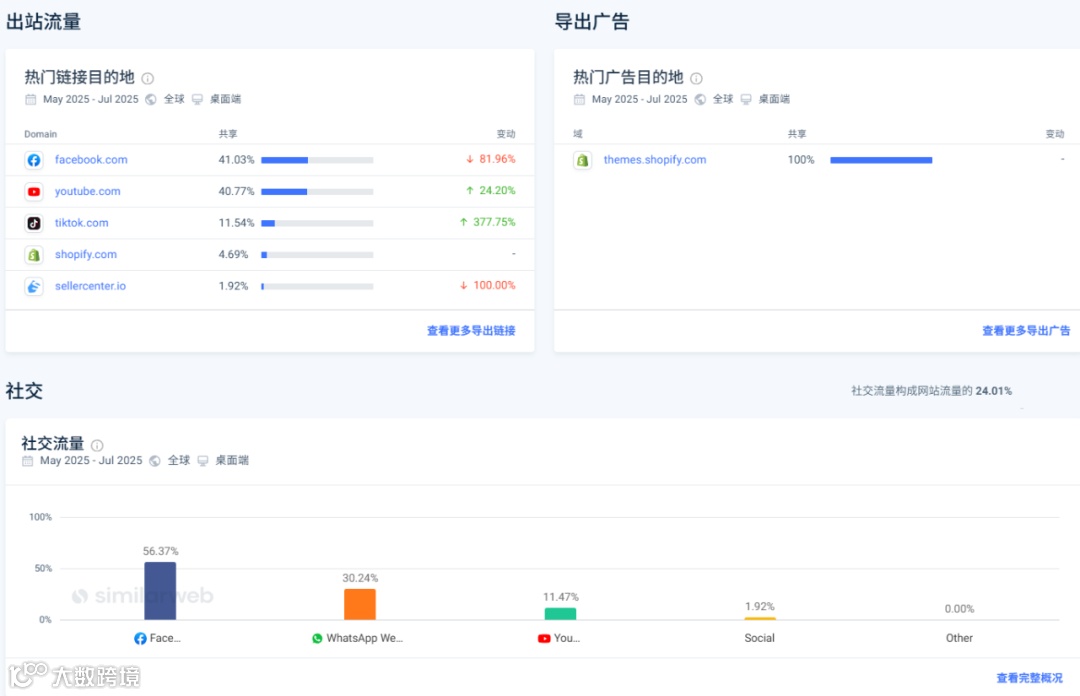1080x696 pixels.
Task: Click the TikTok favicon in outgoing links table
Action: (34, 223)
